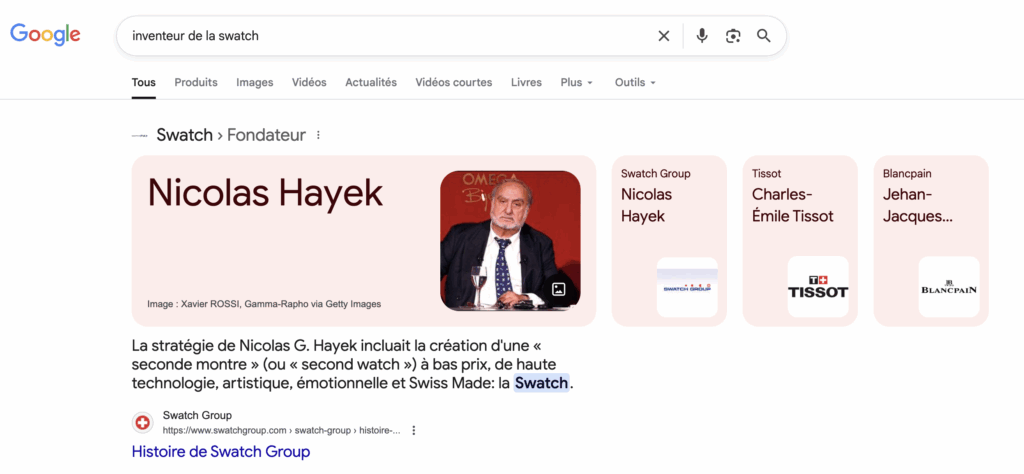Expand the Outils dropdown
1024x474 pixels.
pyautogui.click(x=635, y=82)
